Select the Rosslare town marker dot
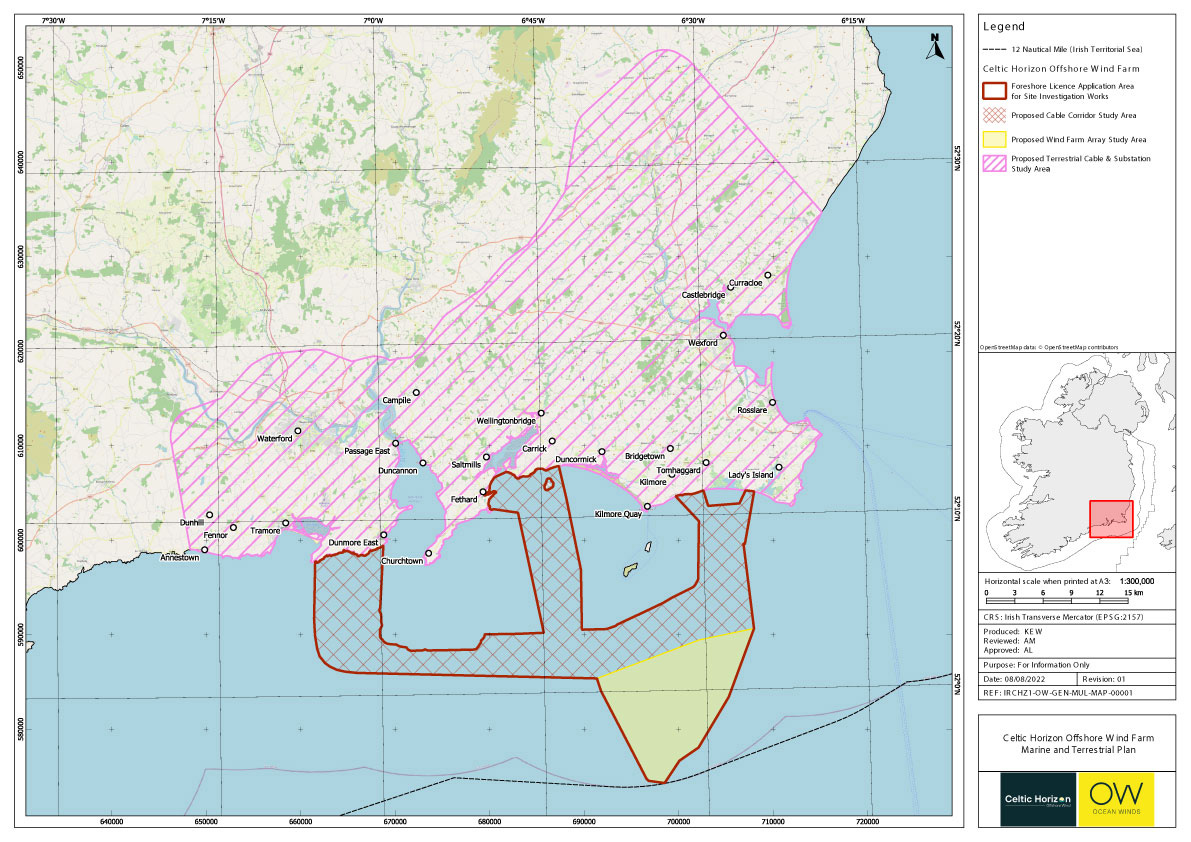The height and width of the screenshot is (842, 1191). click(x=772, y=403)
